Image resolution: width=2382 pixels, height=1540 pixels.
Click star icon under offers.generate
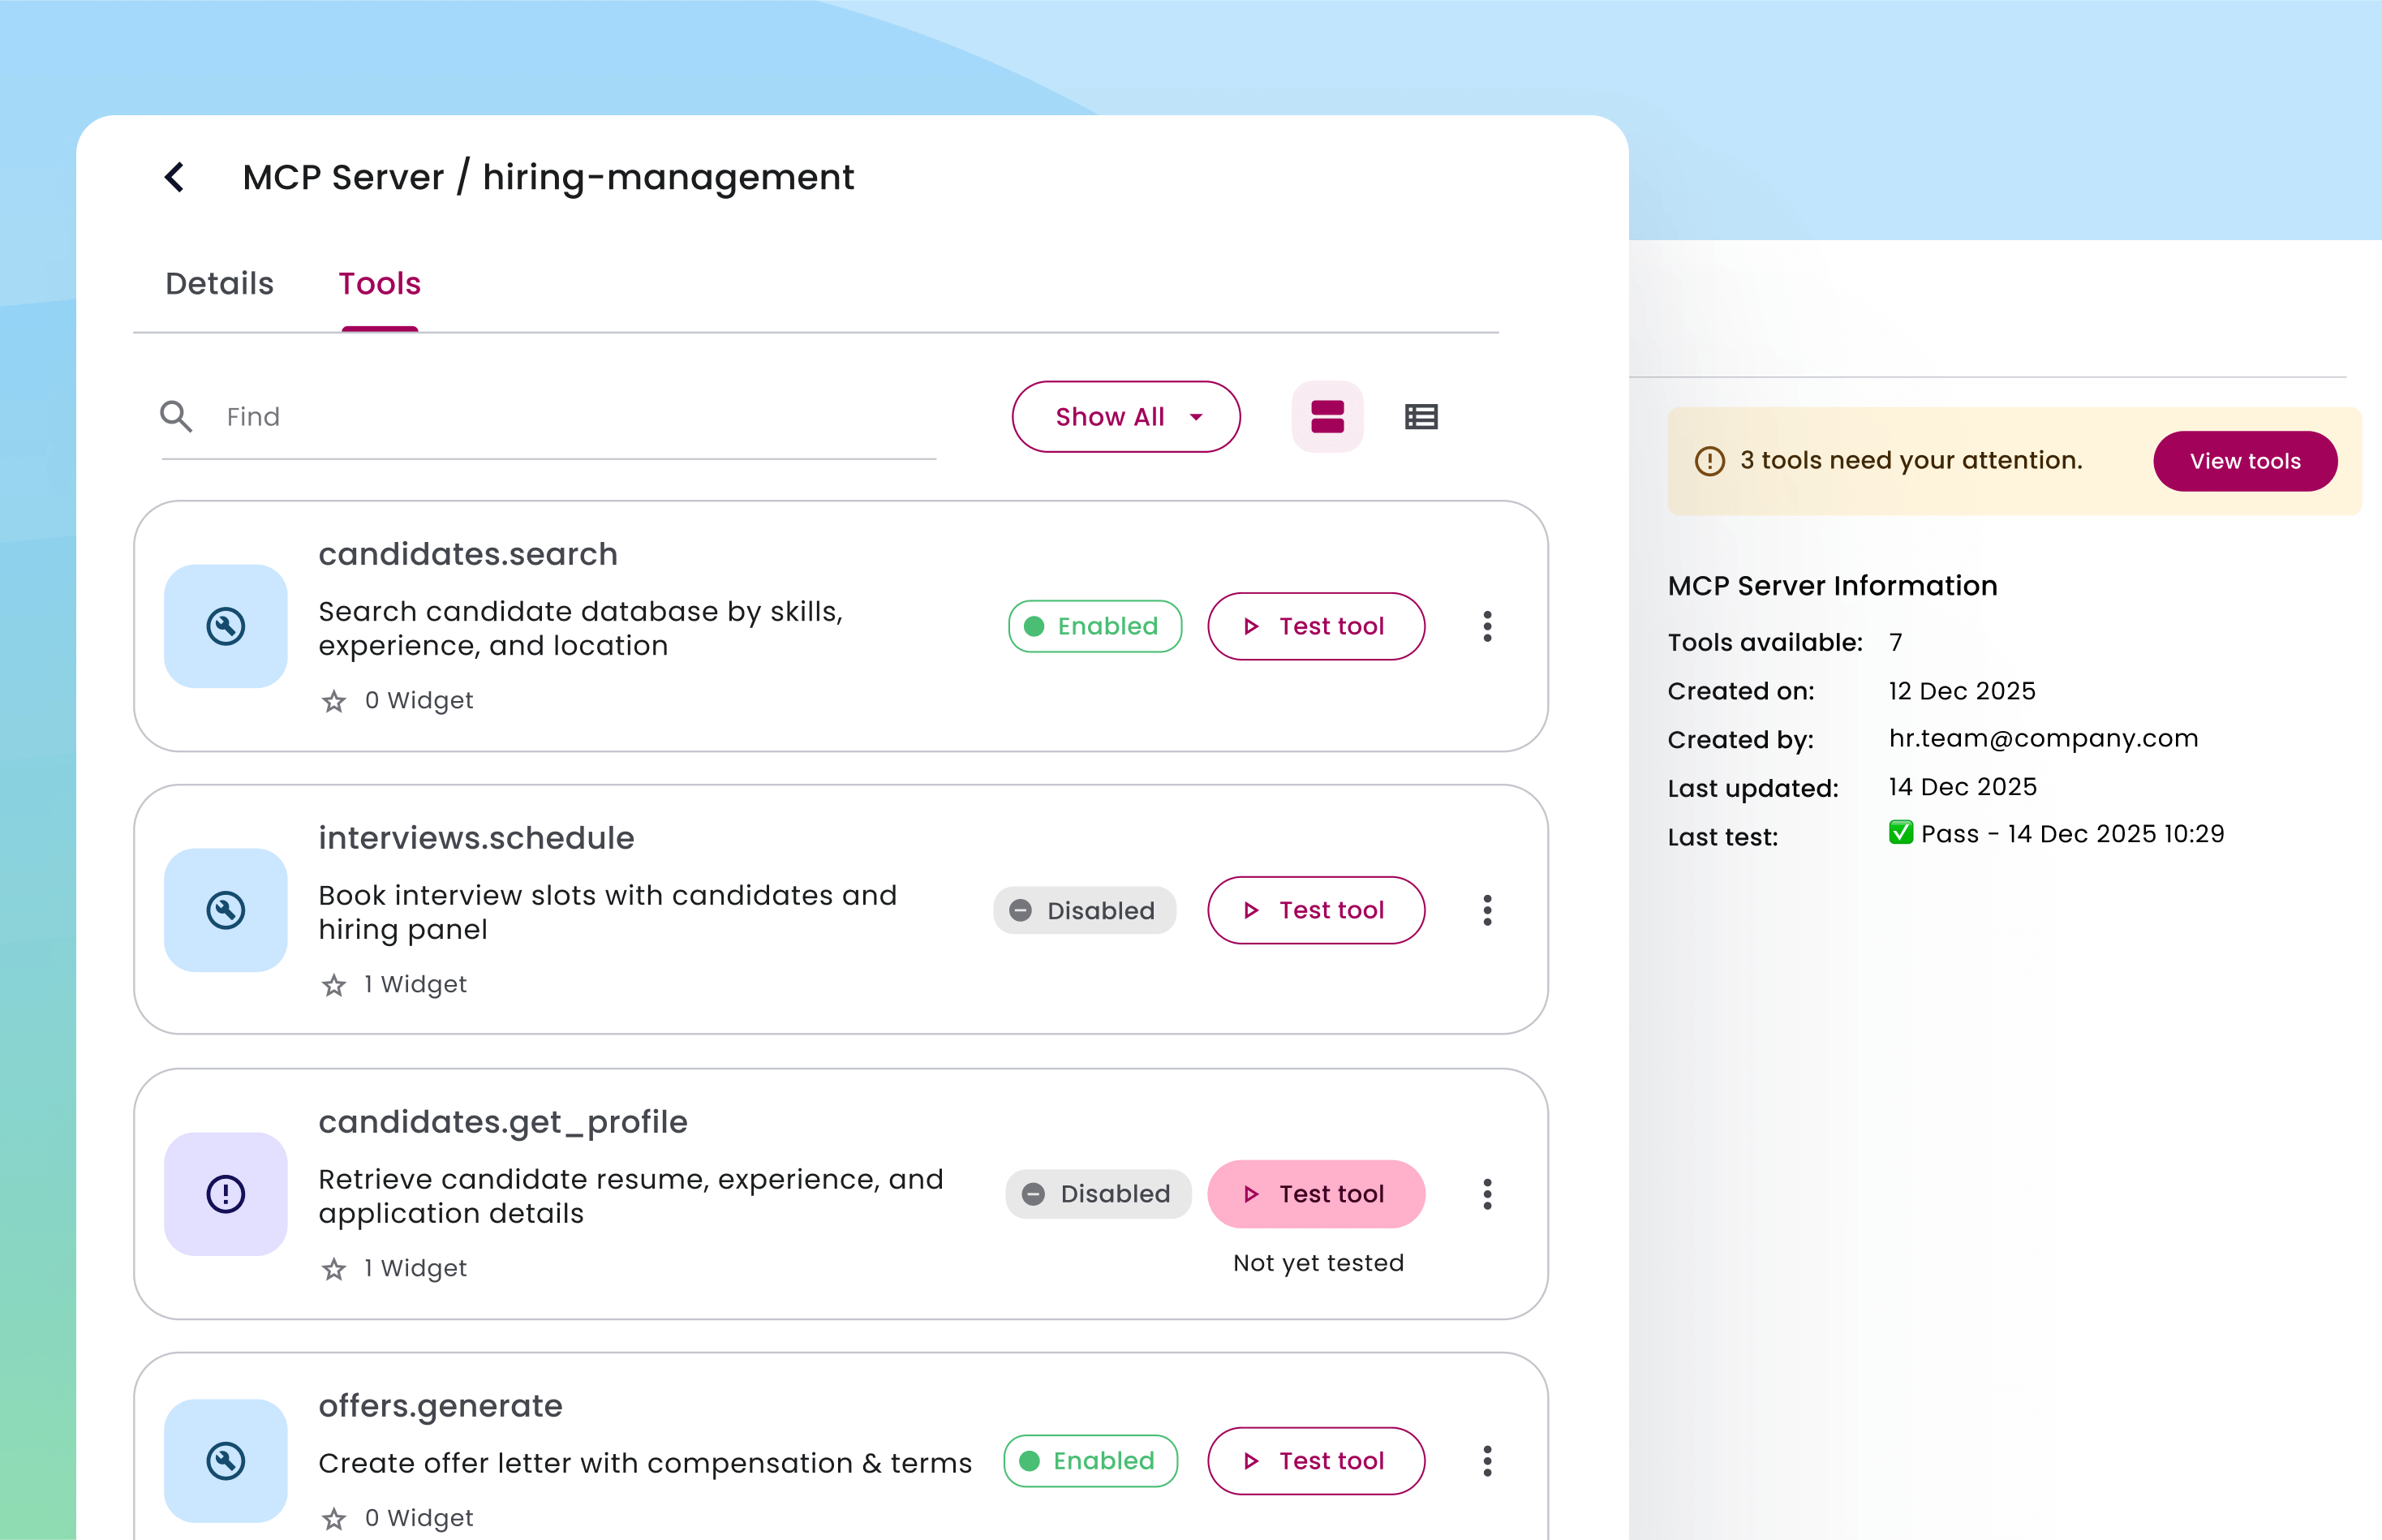tap(334, 1519)
